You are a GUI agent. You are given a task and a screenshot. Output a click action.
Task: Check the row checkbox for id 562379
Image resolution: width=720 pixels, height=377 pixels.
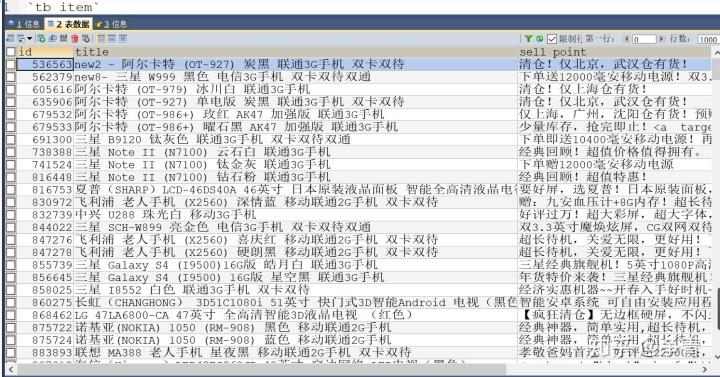[11, 77]
